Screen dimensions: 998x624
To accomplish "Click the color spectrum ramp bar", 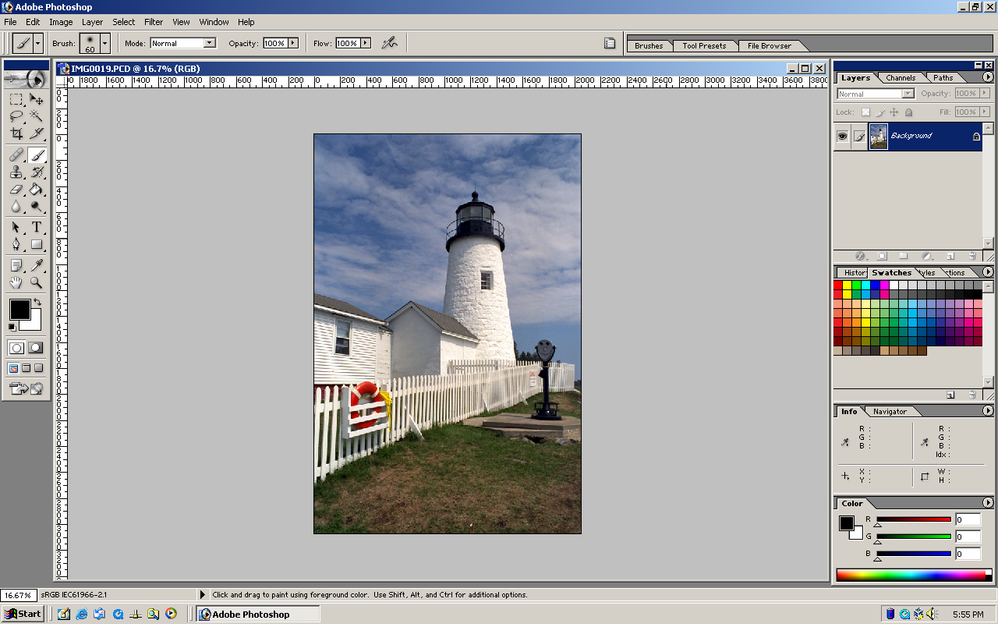I will (914, 575).
